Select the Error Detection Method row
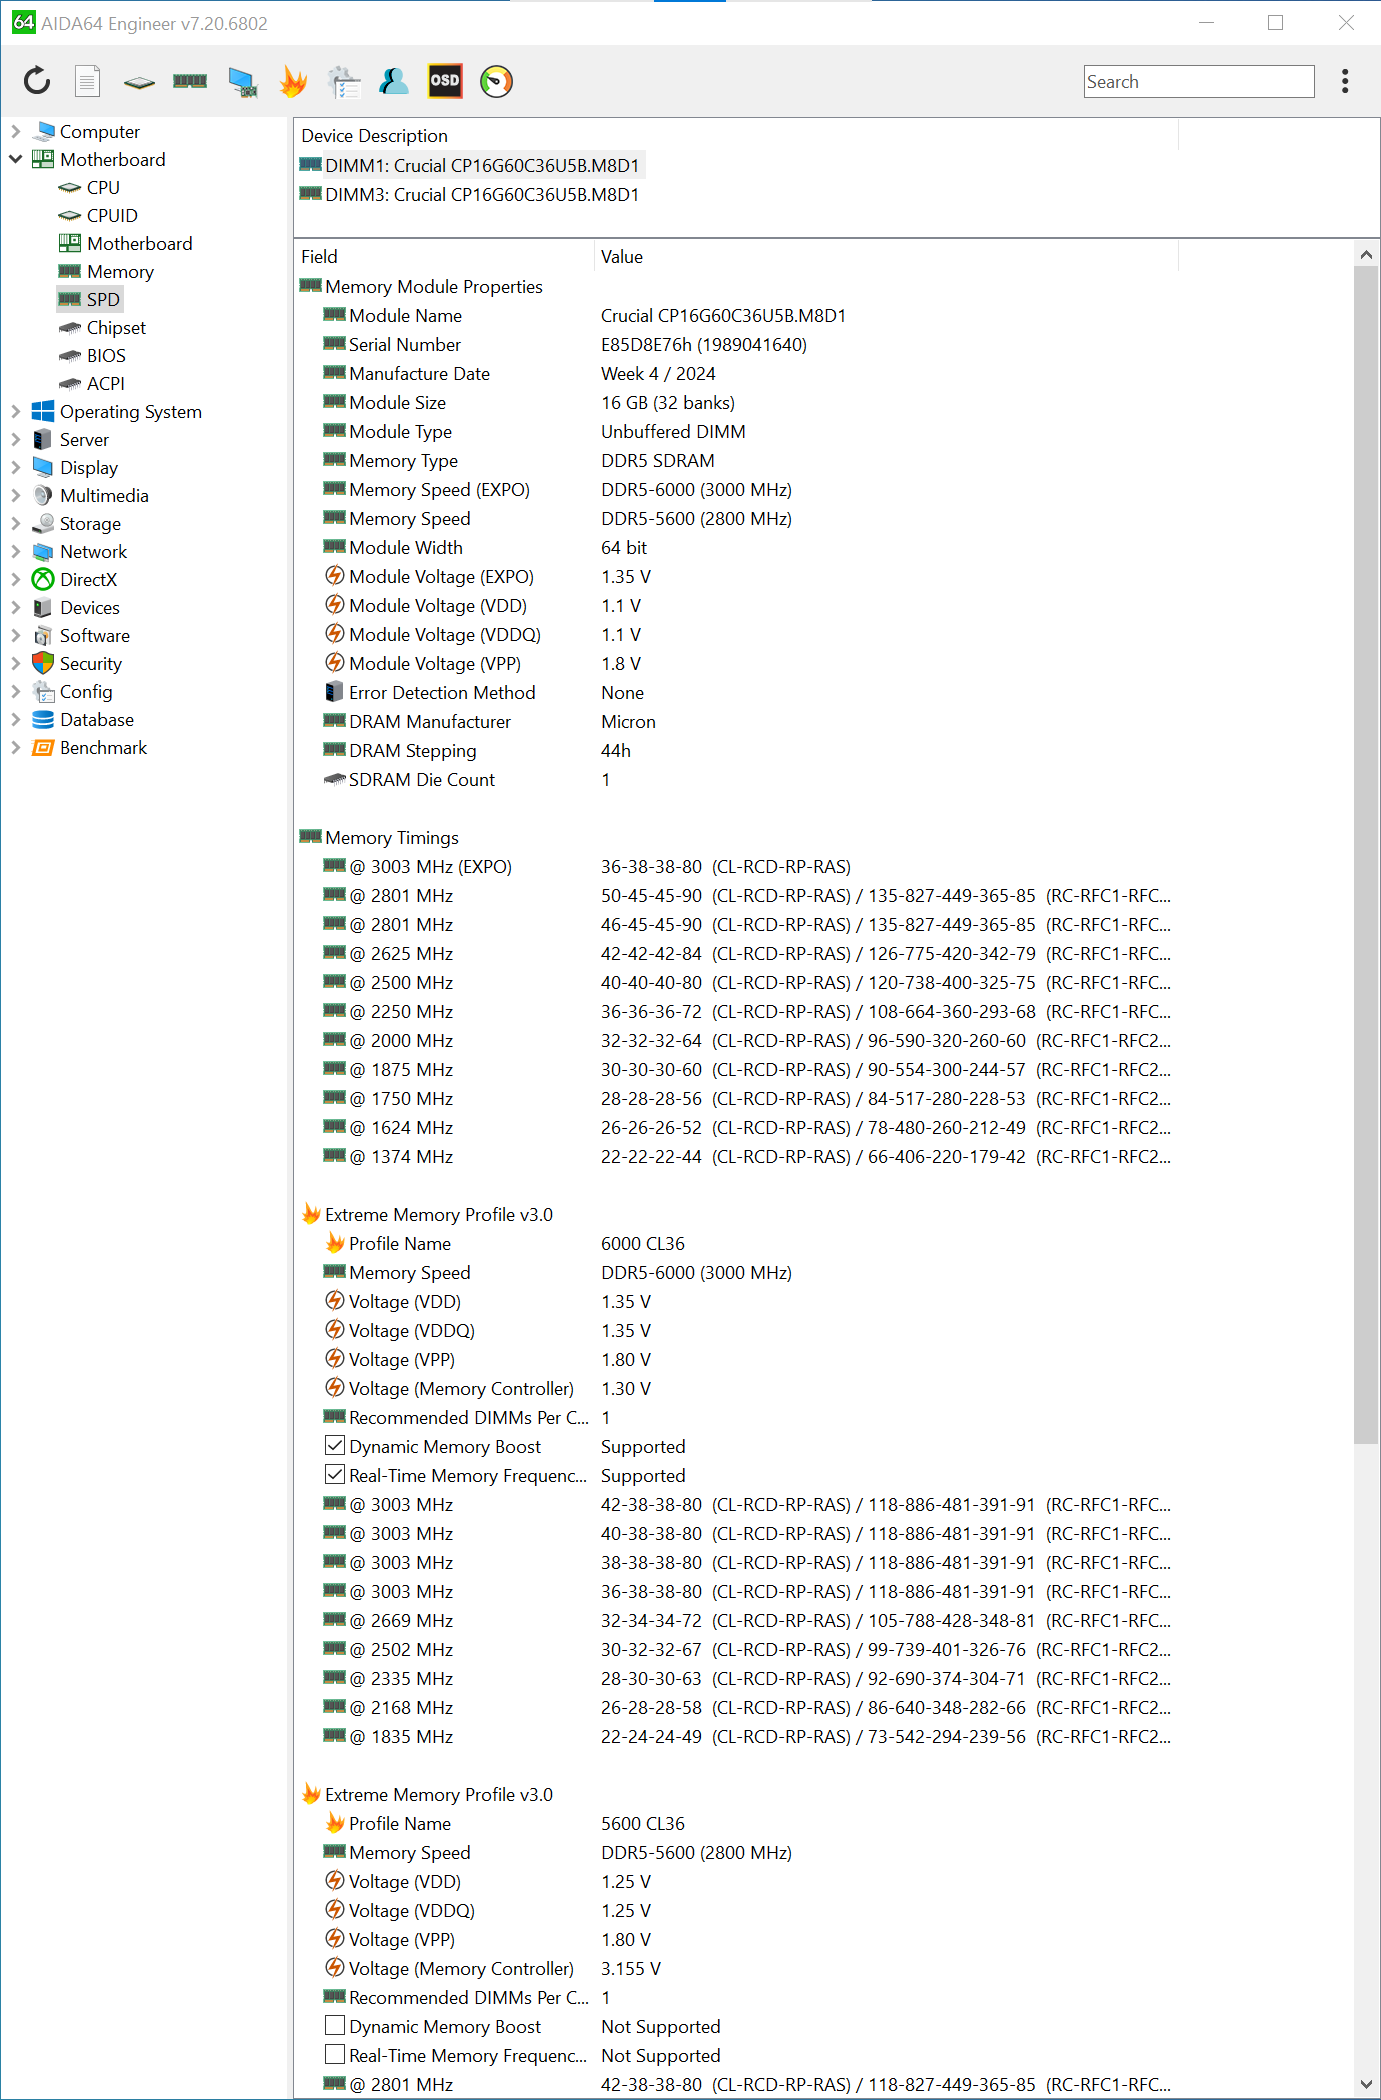The image size is (1381, 2100). (736, 692)
